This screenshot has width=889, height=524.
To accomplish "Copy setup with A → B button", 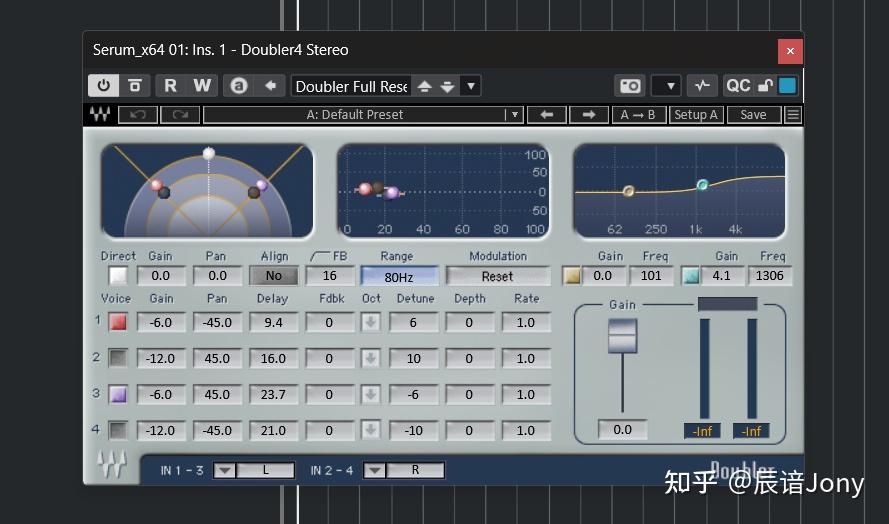I will (638, 115).
